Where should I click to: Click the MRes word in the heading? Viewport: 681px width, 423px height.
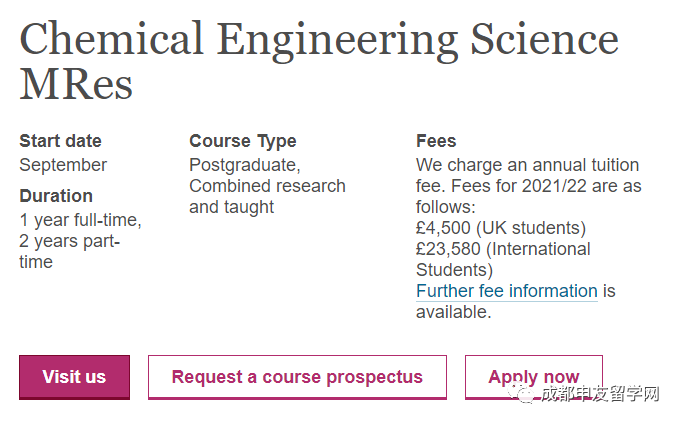point(76,84)
